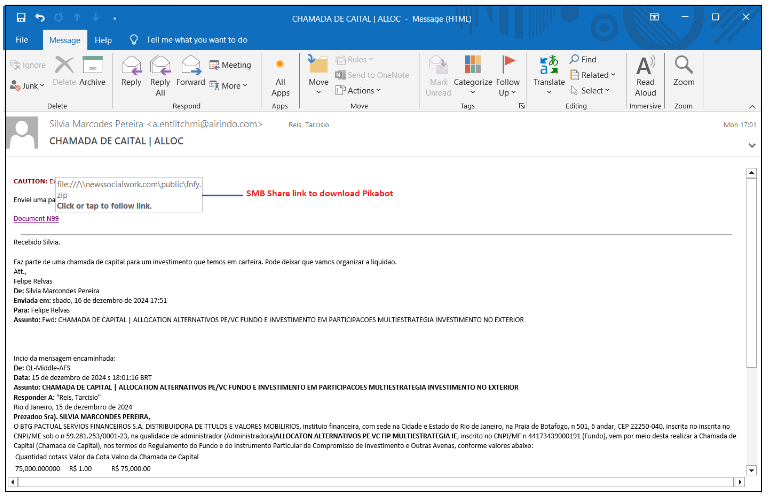Screen dimensions: 771x500
Task: Open the File tab
Action: click(x=22, y=40)
